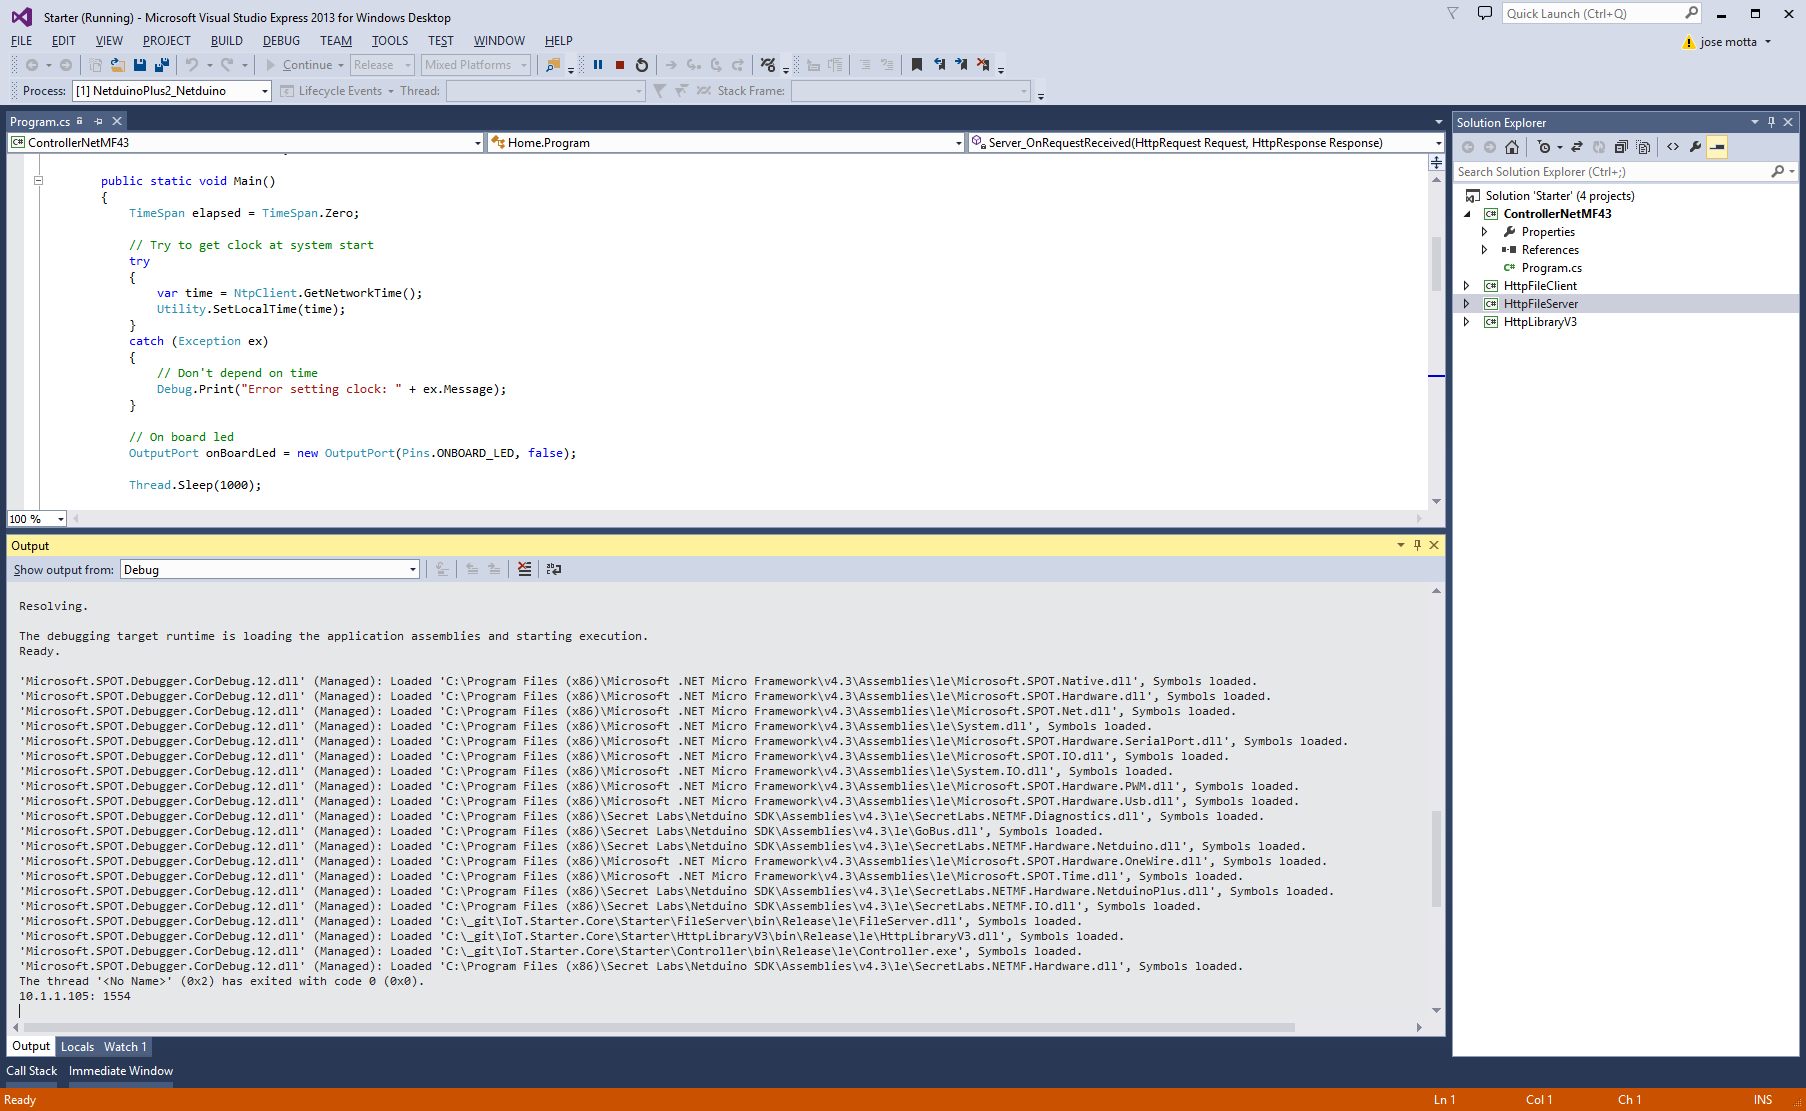Click Save All icon in toolbar
The width and height of the screenshot is (1806, 1111).
coord(162,65)
